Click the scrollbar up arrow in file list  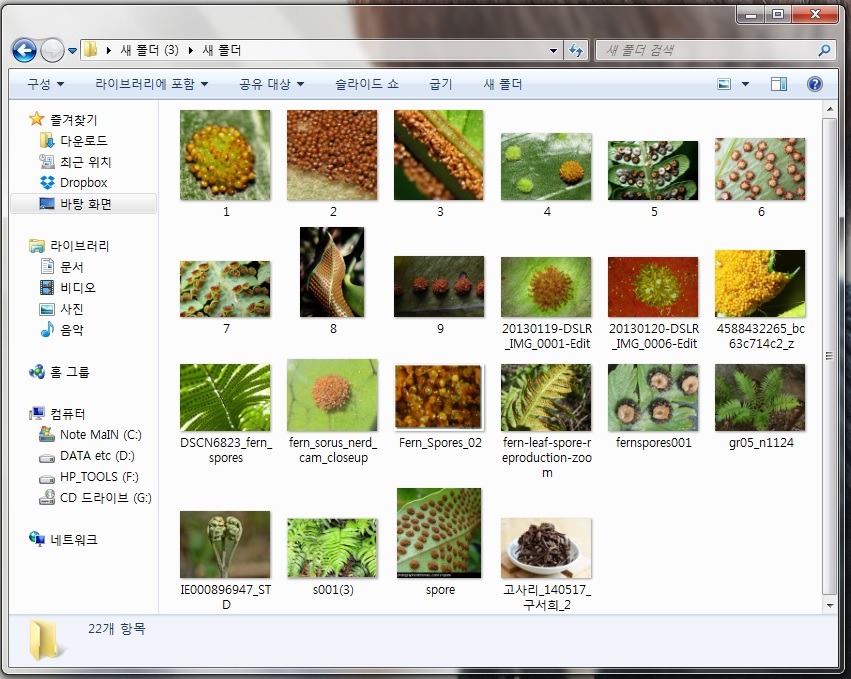point(830,109)
